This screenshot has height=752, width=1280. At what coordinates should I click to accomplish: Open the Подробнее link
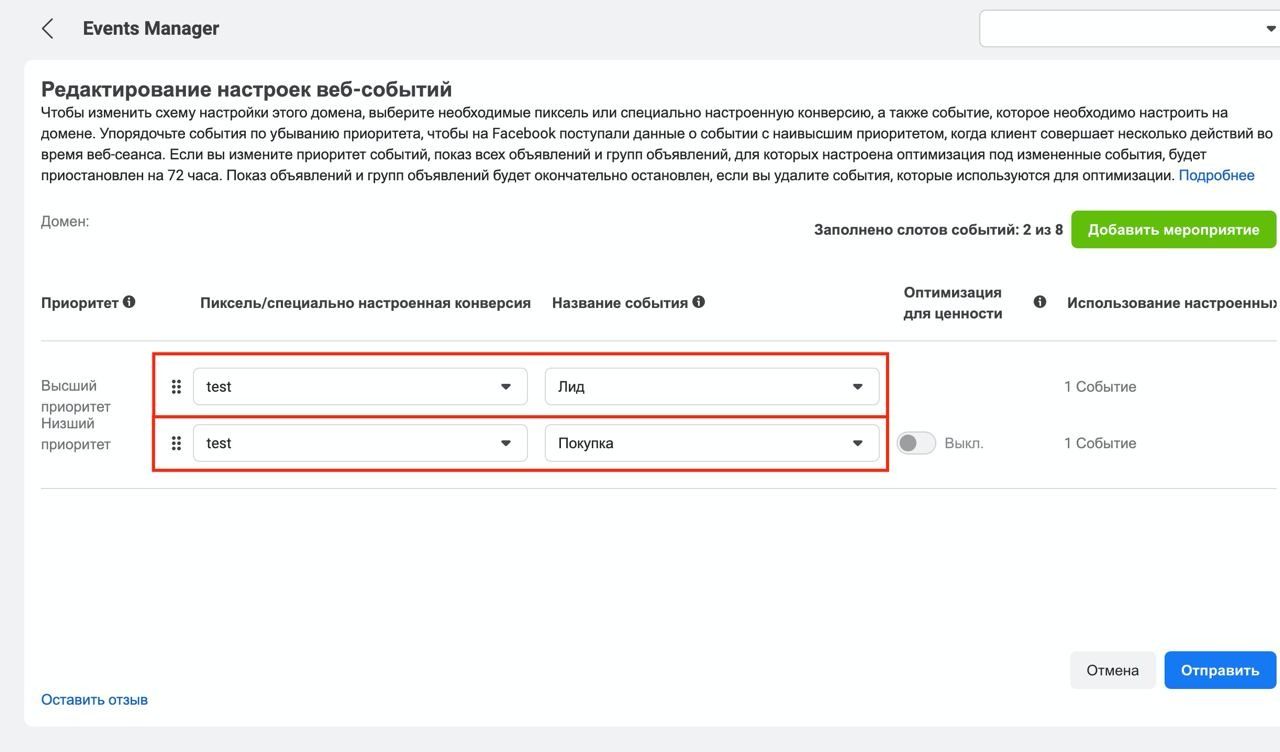click(1216, 175)
